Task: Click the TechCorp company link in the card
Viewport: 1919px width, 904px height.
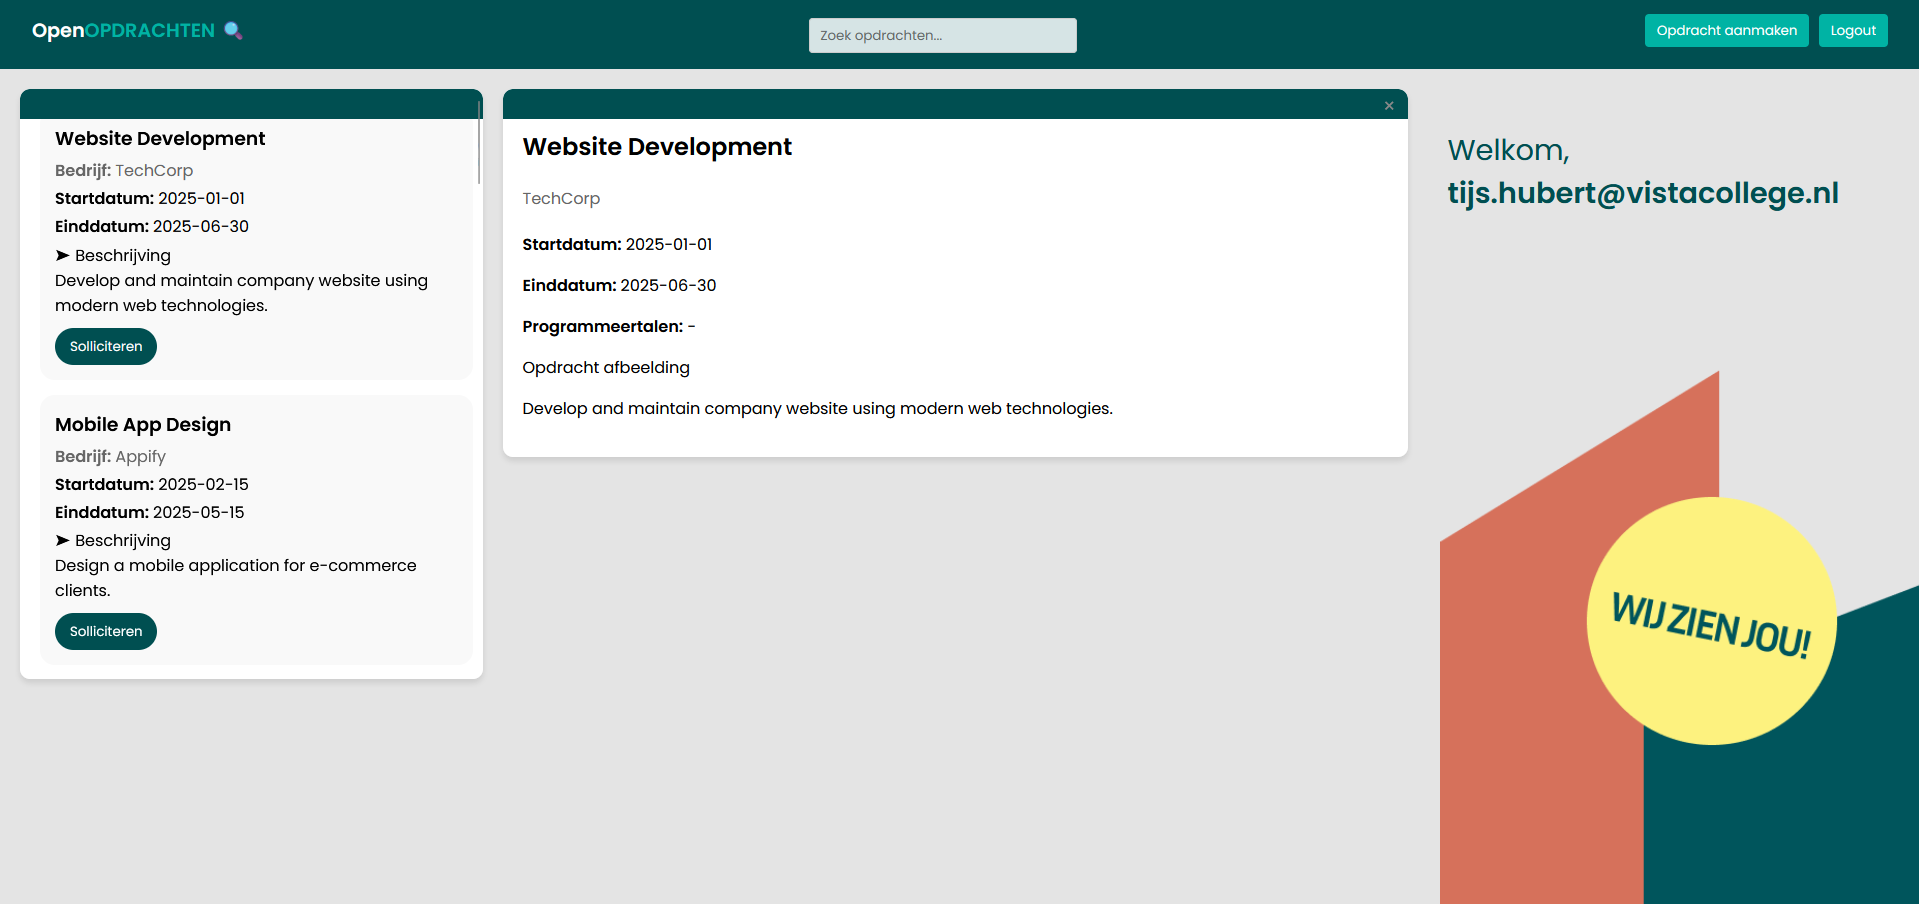Action: point(154,170)
